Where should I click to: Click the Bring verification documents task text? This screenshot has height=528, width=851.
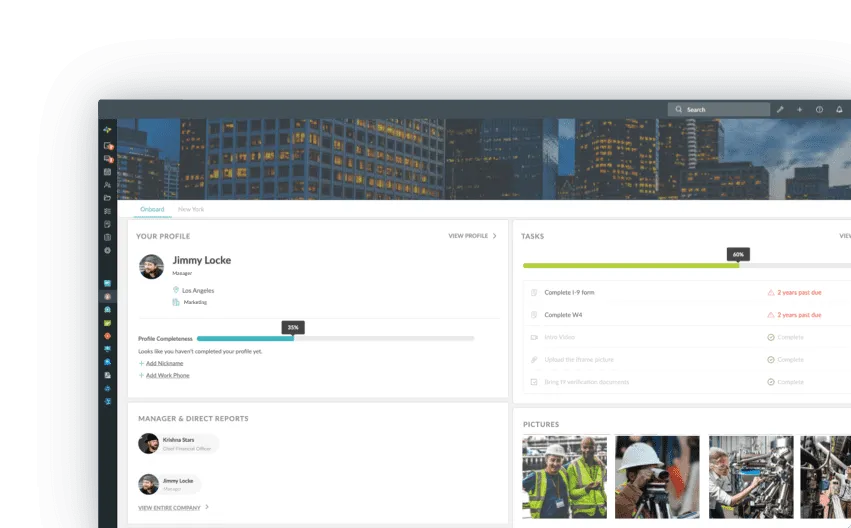point(586,382)
